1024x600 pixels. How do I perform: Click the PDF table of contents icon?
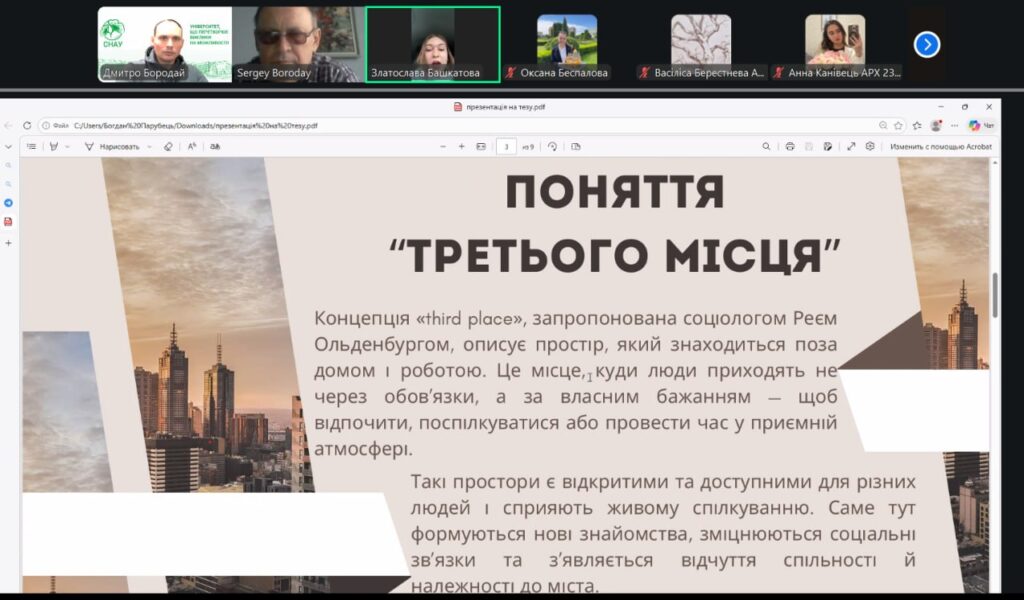point(32,146)
